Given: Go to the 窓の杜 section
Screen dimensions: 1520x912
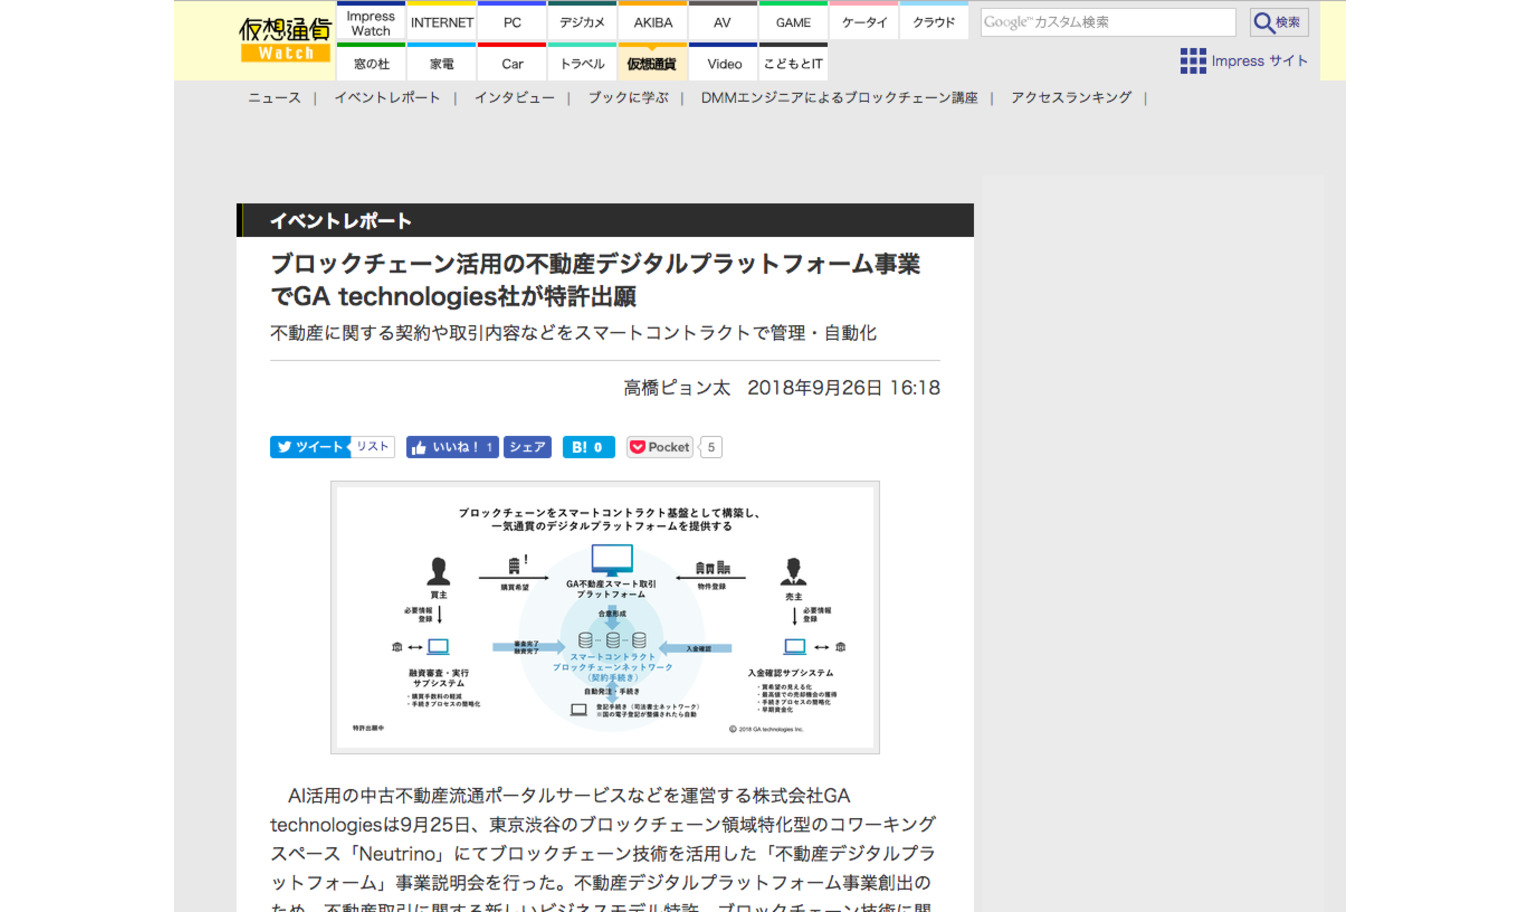Looking at the screenshot, I should click(x=371, y=62).
